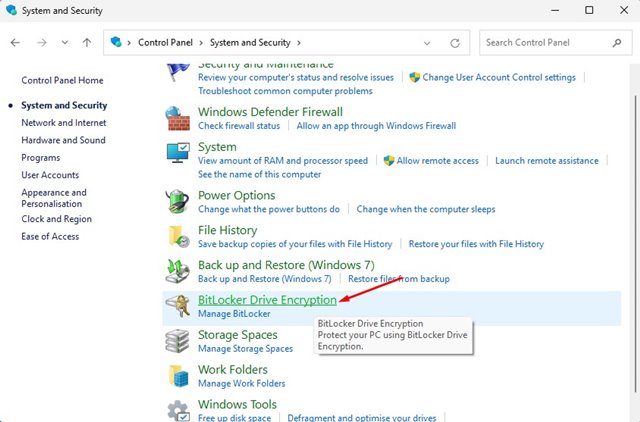This screenshot has width=640, height=422.
Task: Click the Storage Spaces drives icon
Action: [x=180, y=340]
